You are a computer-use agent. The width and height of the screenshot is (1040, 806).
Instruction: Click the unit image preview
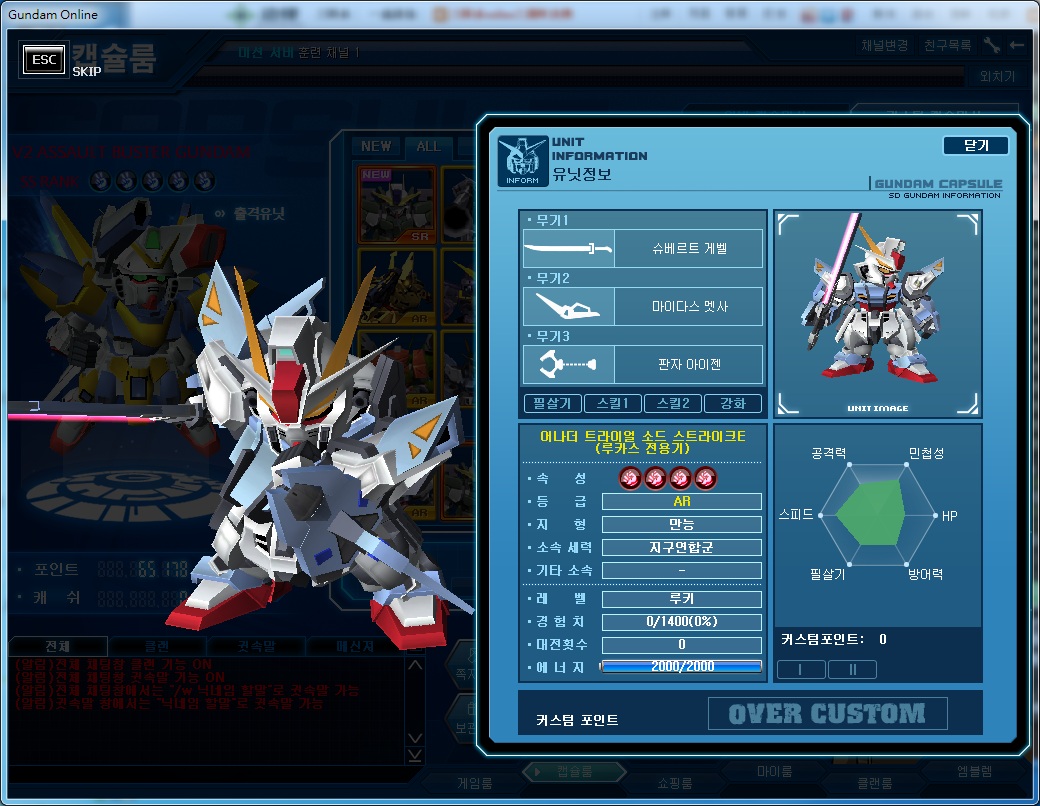(878, 314)
